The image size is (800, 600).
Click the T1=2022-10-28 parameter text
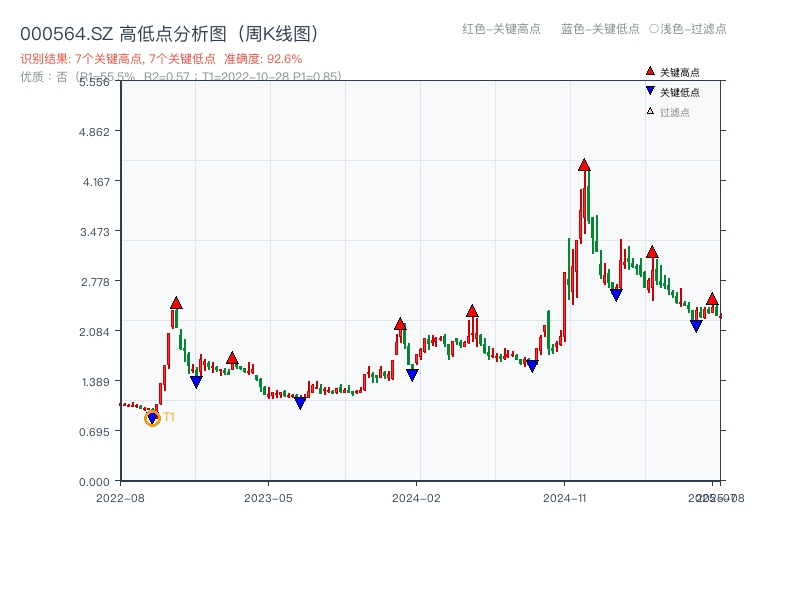click(247, 77)
